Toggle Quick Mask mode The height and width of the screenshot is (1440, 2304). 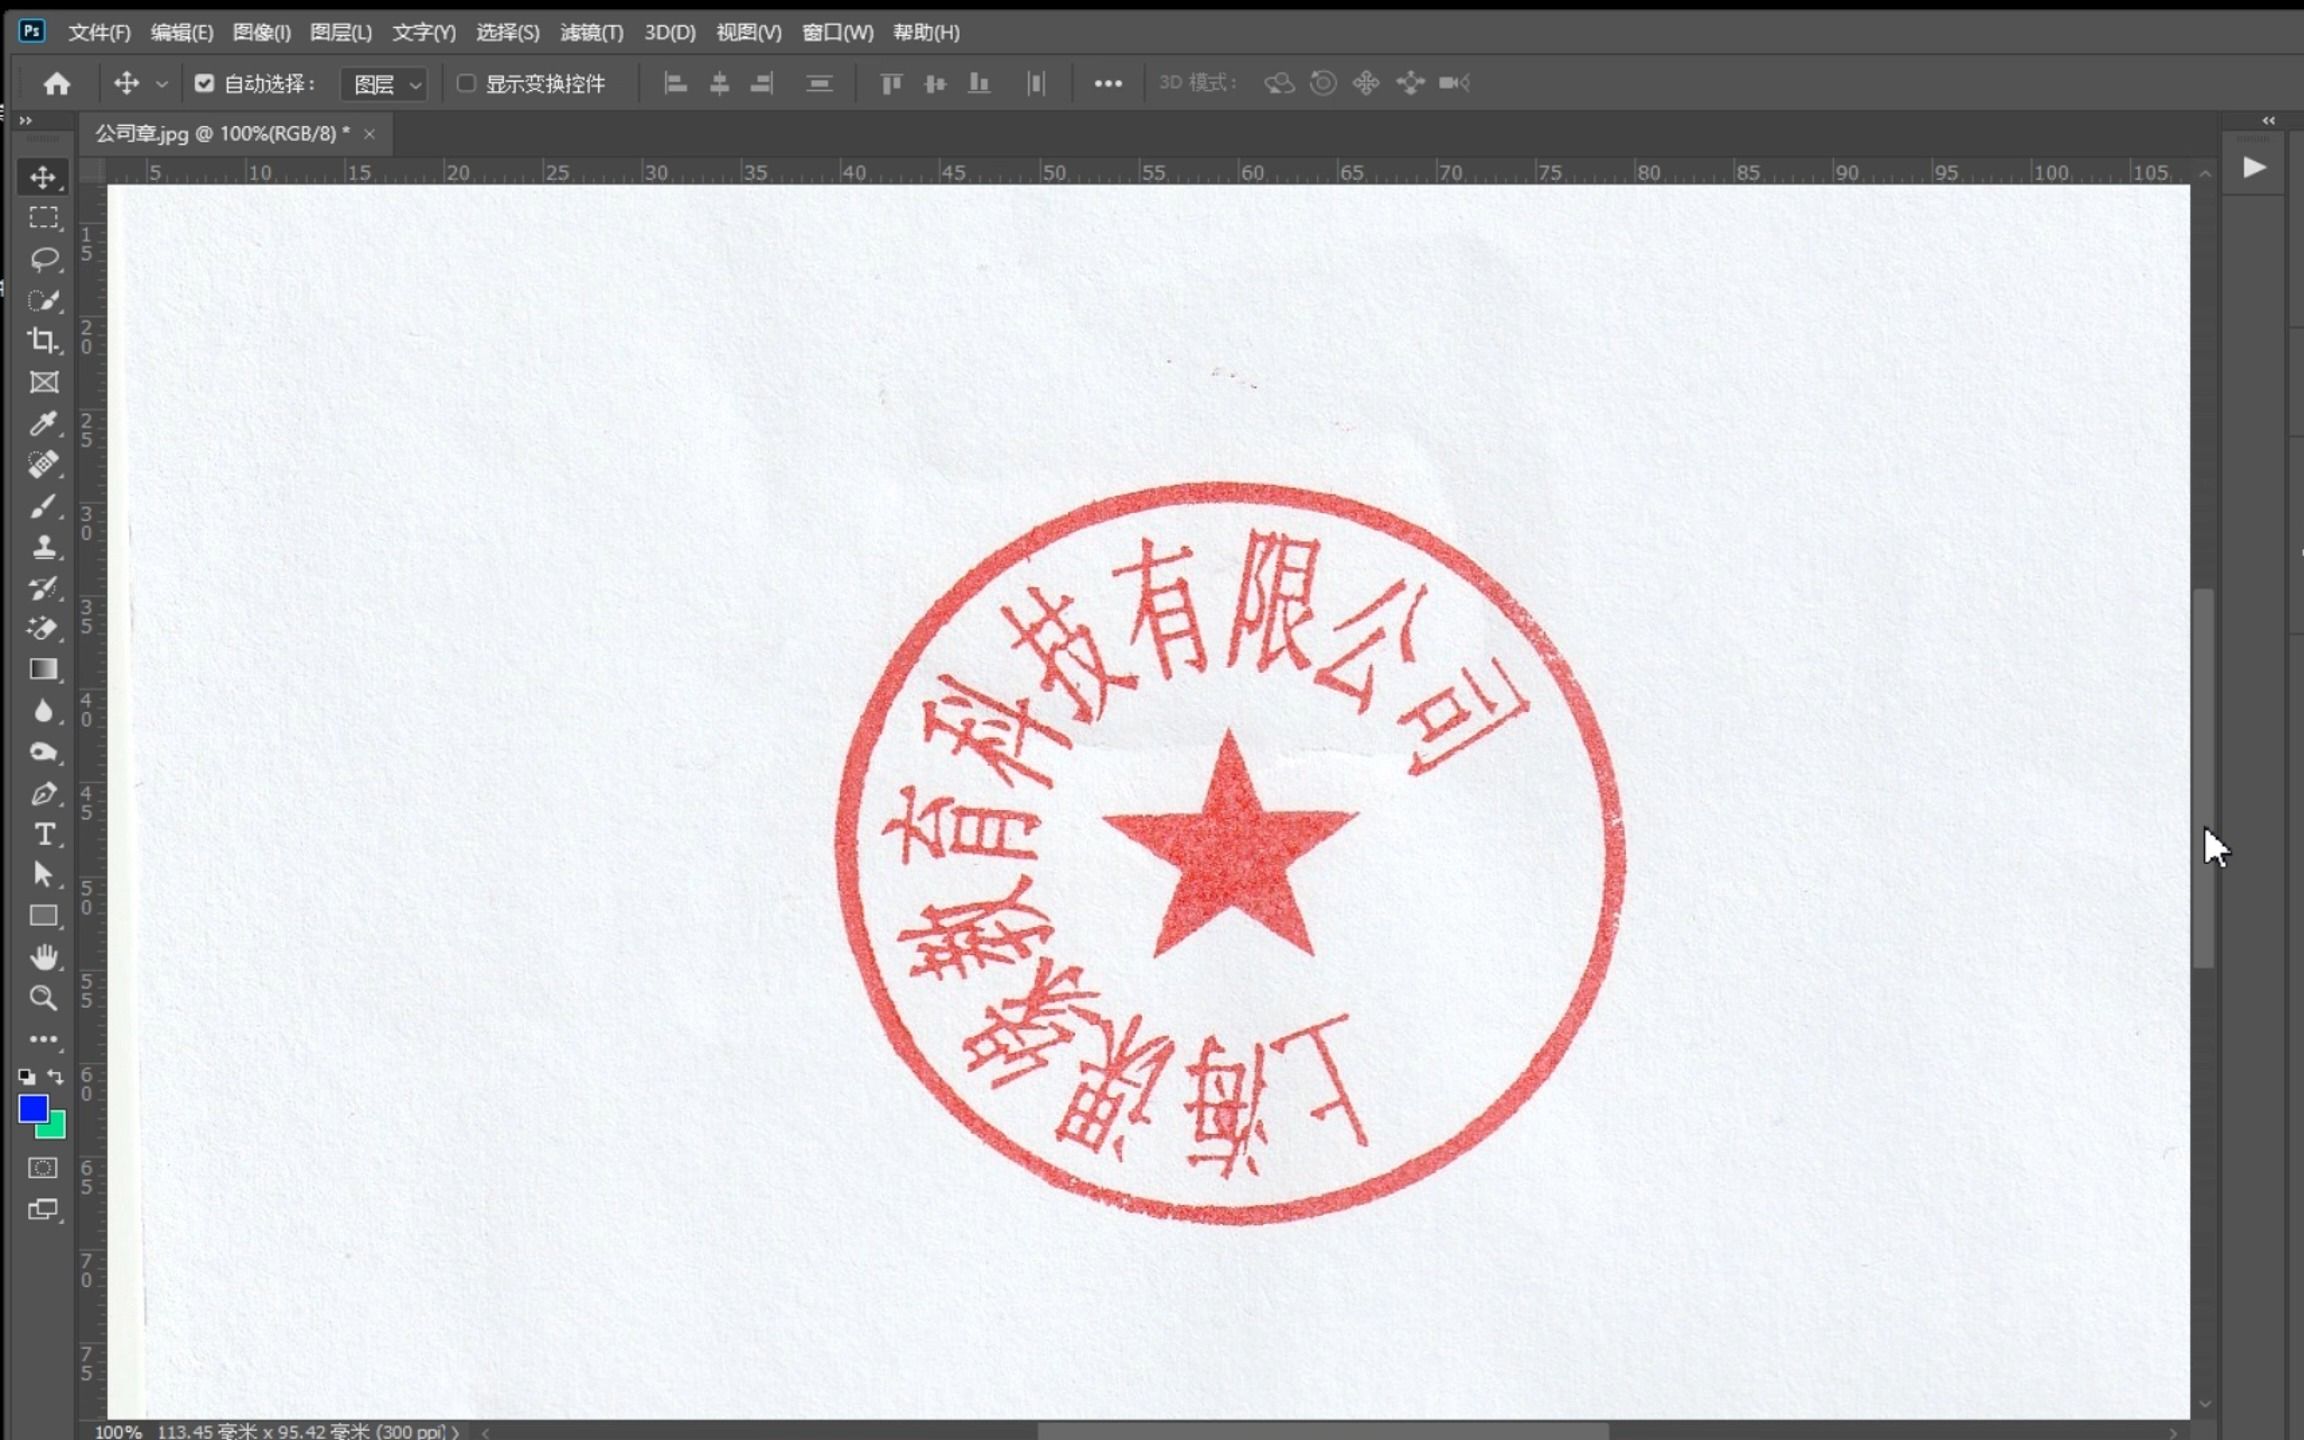(x=42, y=1168)
